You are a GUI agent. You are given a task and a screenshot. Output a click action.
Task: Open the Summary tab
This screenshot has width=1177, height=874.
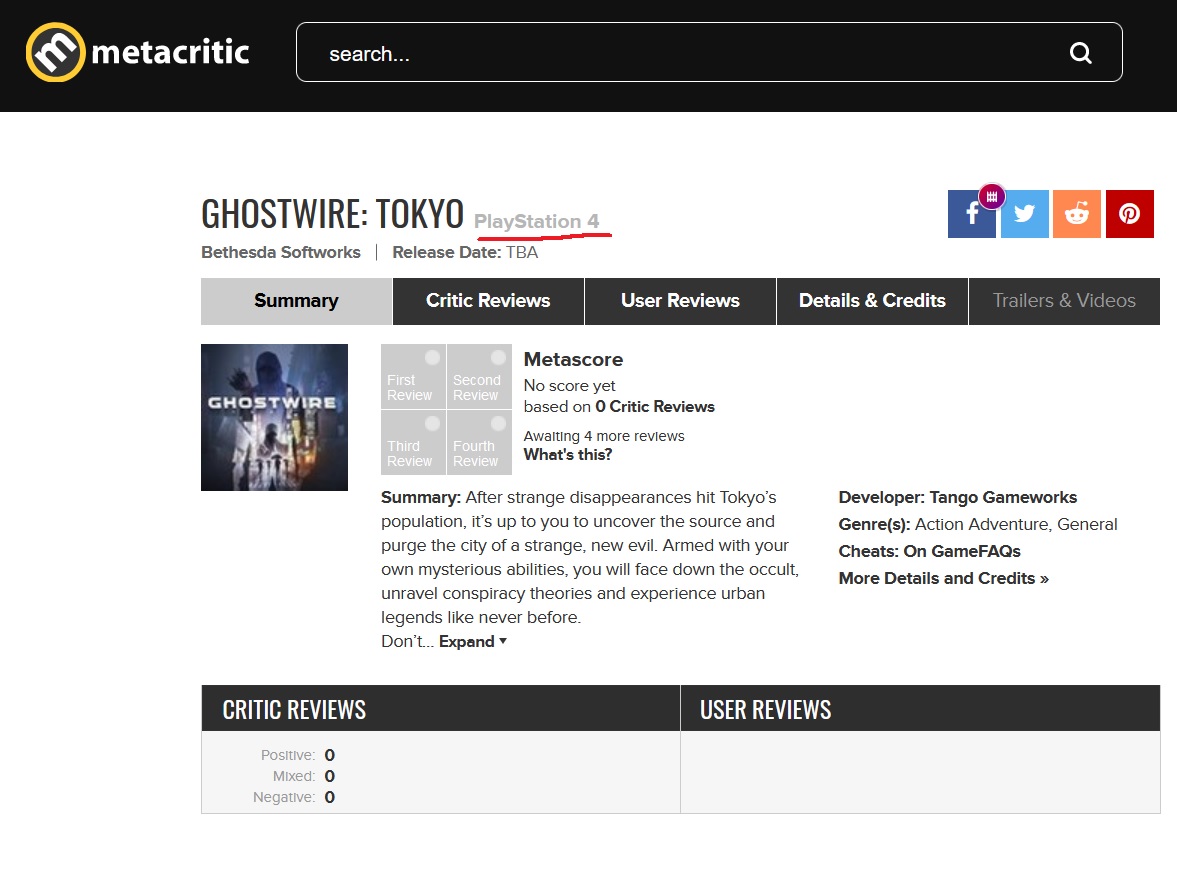297,301
